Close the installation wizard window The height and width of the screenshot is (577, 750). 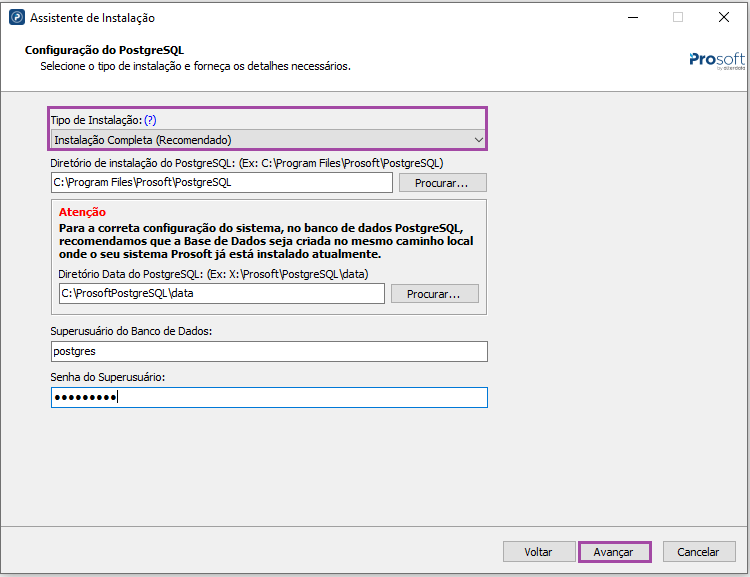723,18
